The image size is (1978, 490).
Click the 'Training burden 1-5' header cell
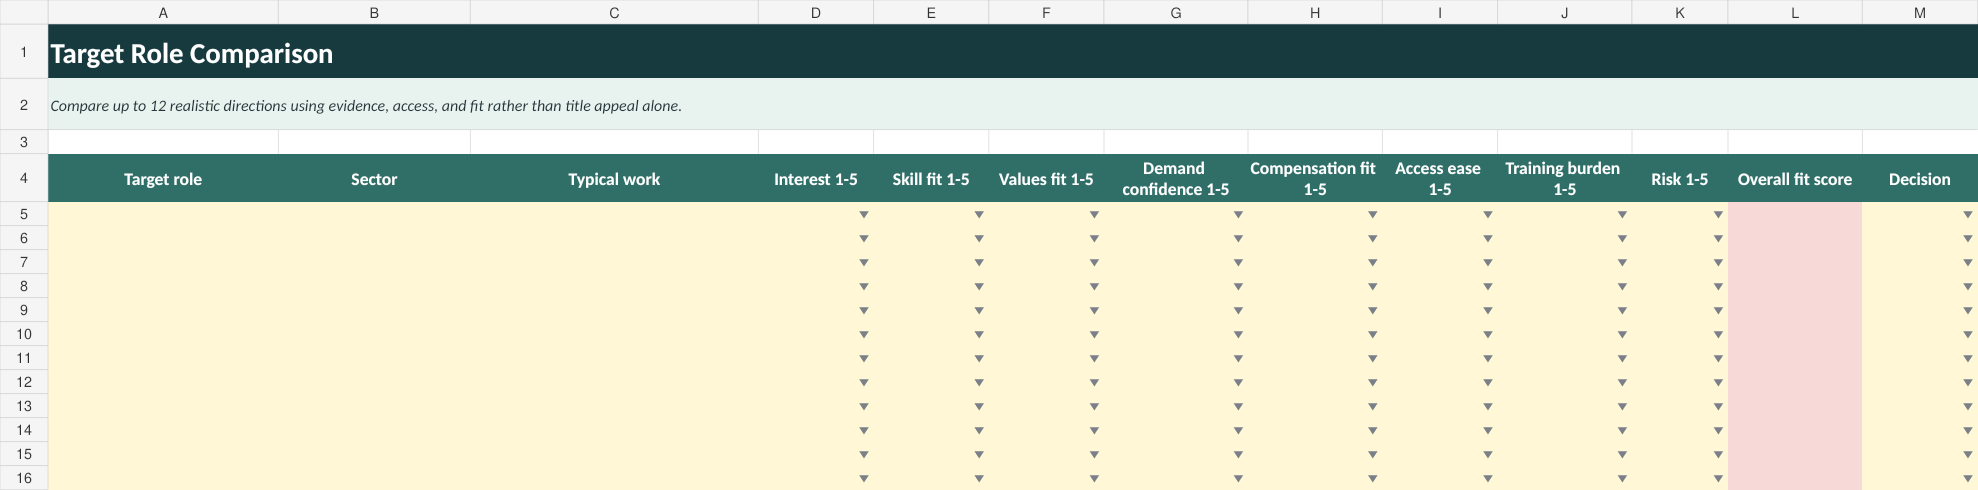tap(1564, 179)
